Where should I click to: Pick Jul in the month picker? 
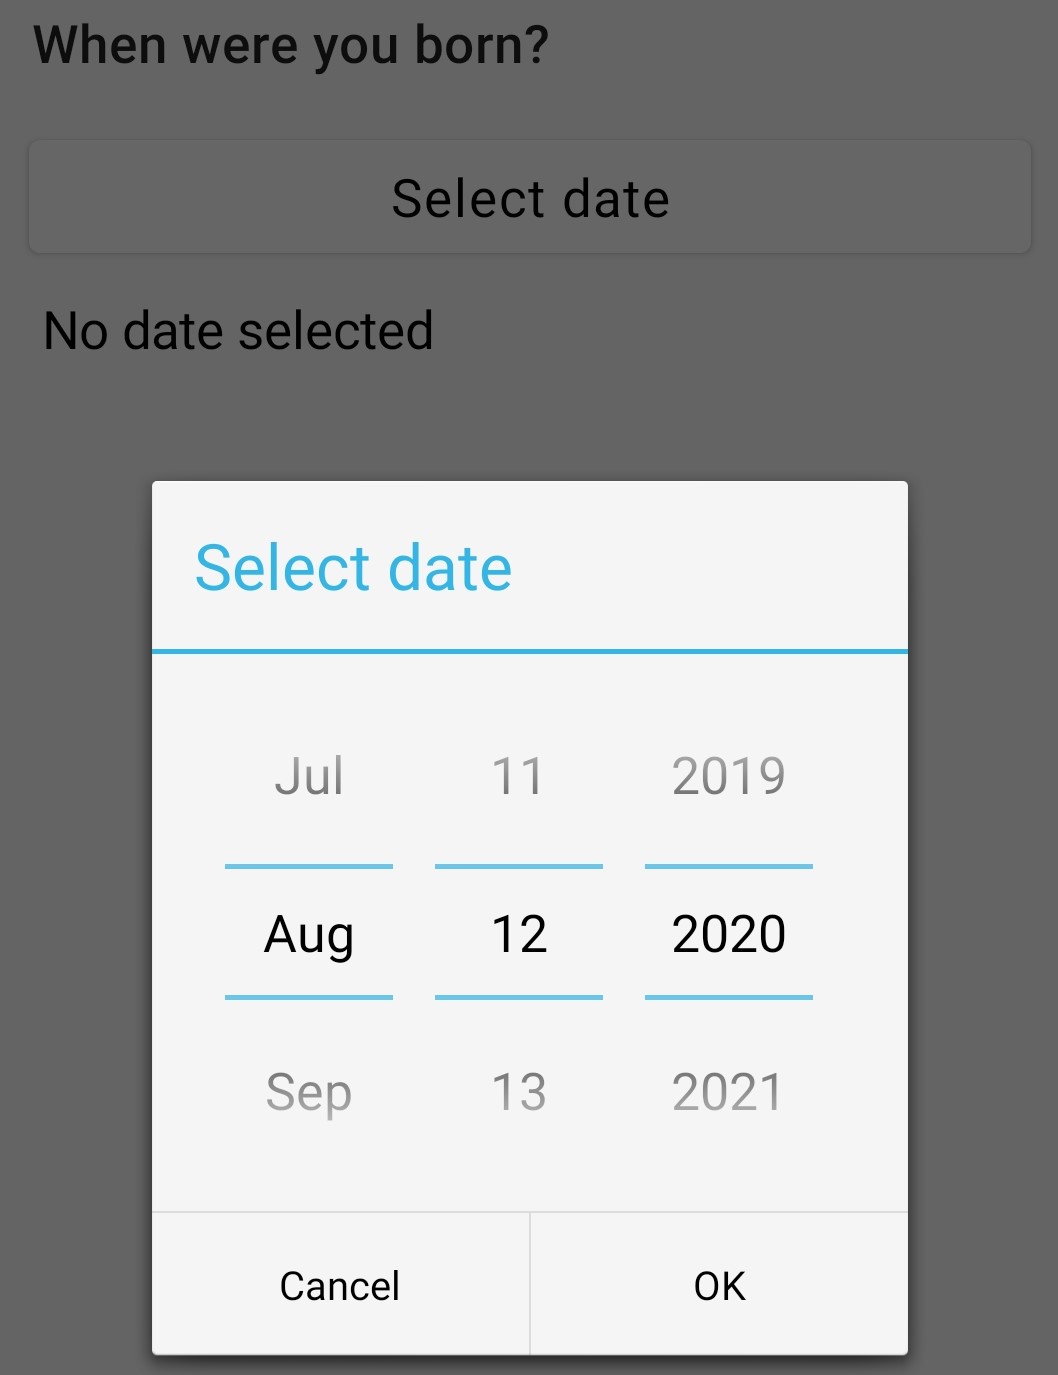[x=309, y=777]
